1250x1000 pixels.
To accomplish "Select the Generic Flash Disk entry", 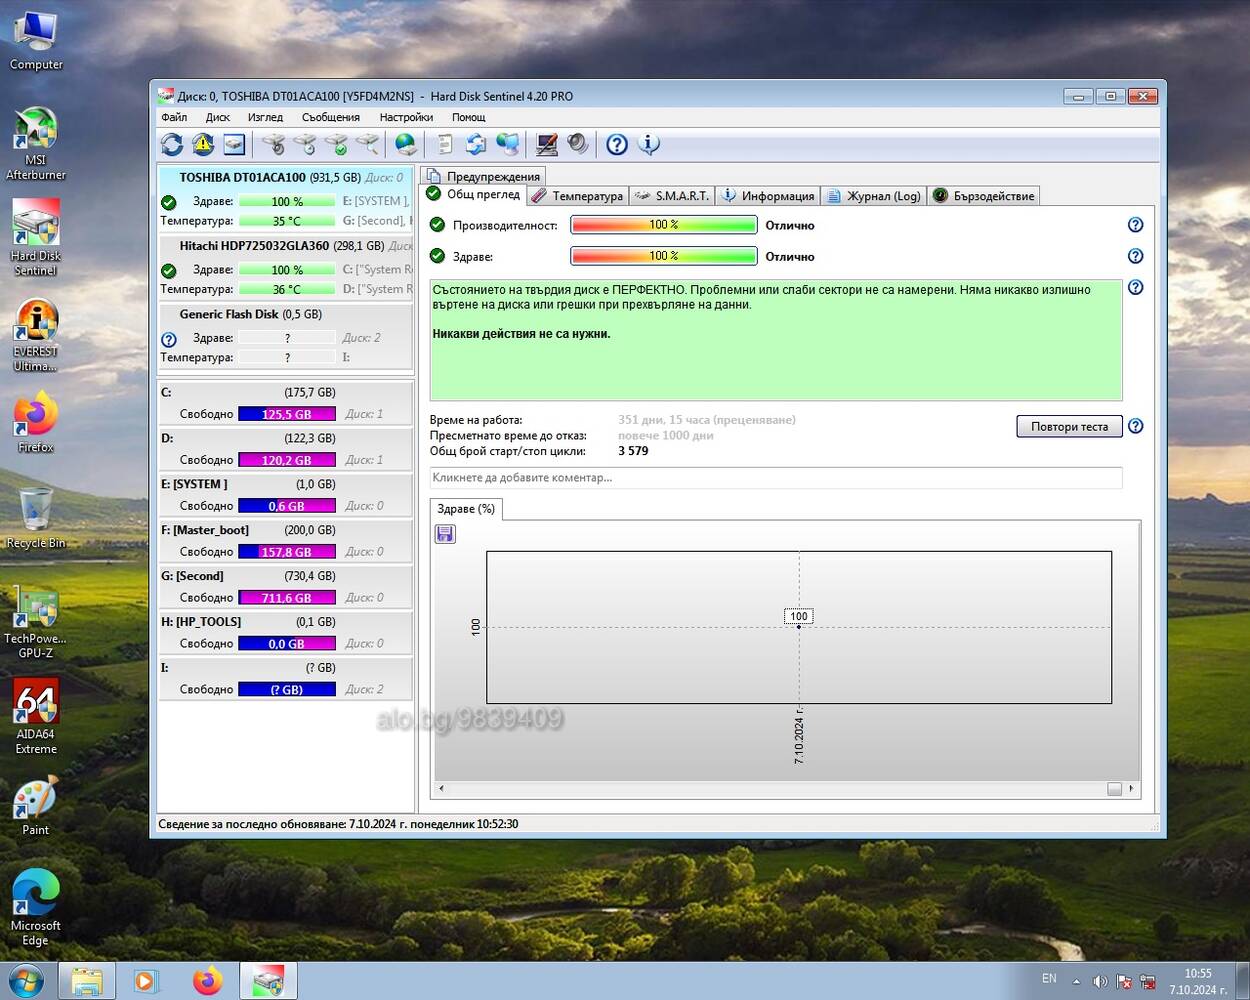I will 285,335.
